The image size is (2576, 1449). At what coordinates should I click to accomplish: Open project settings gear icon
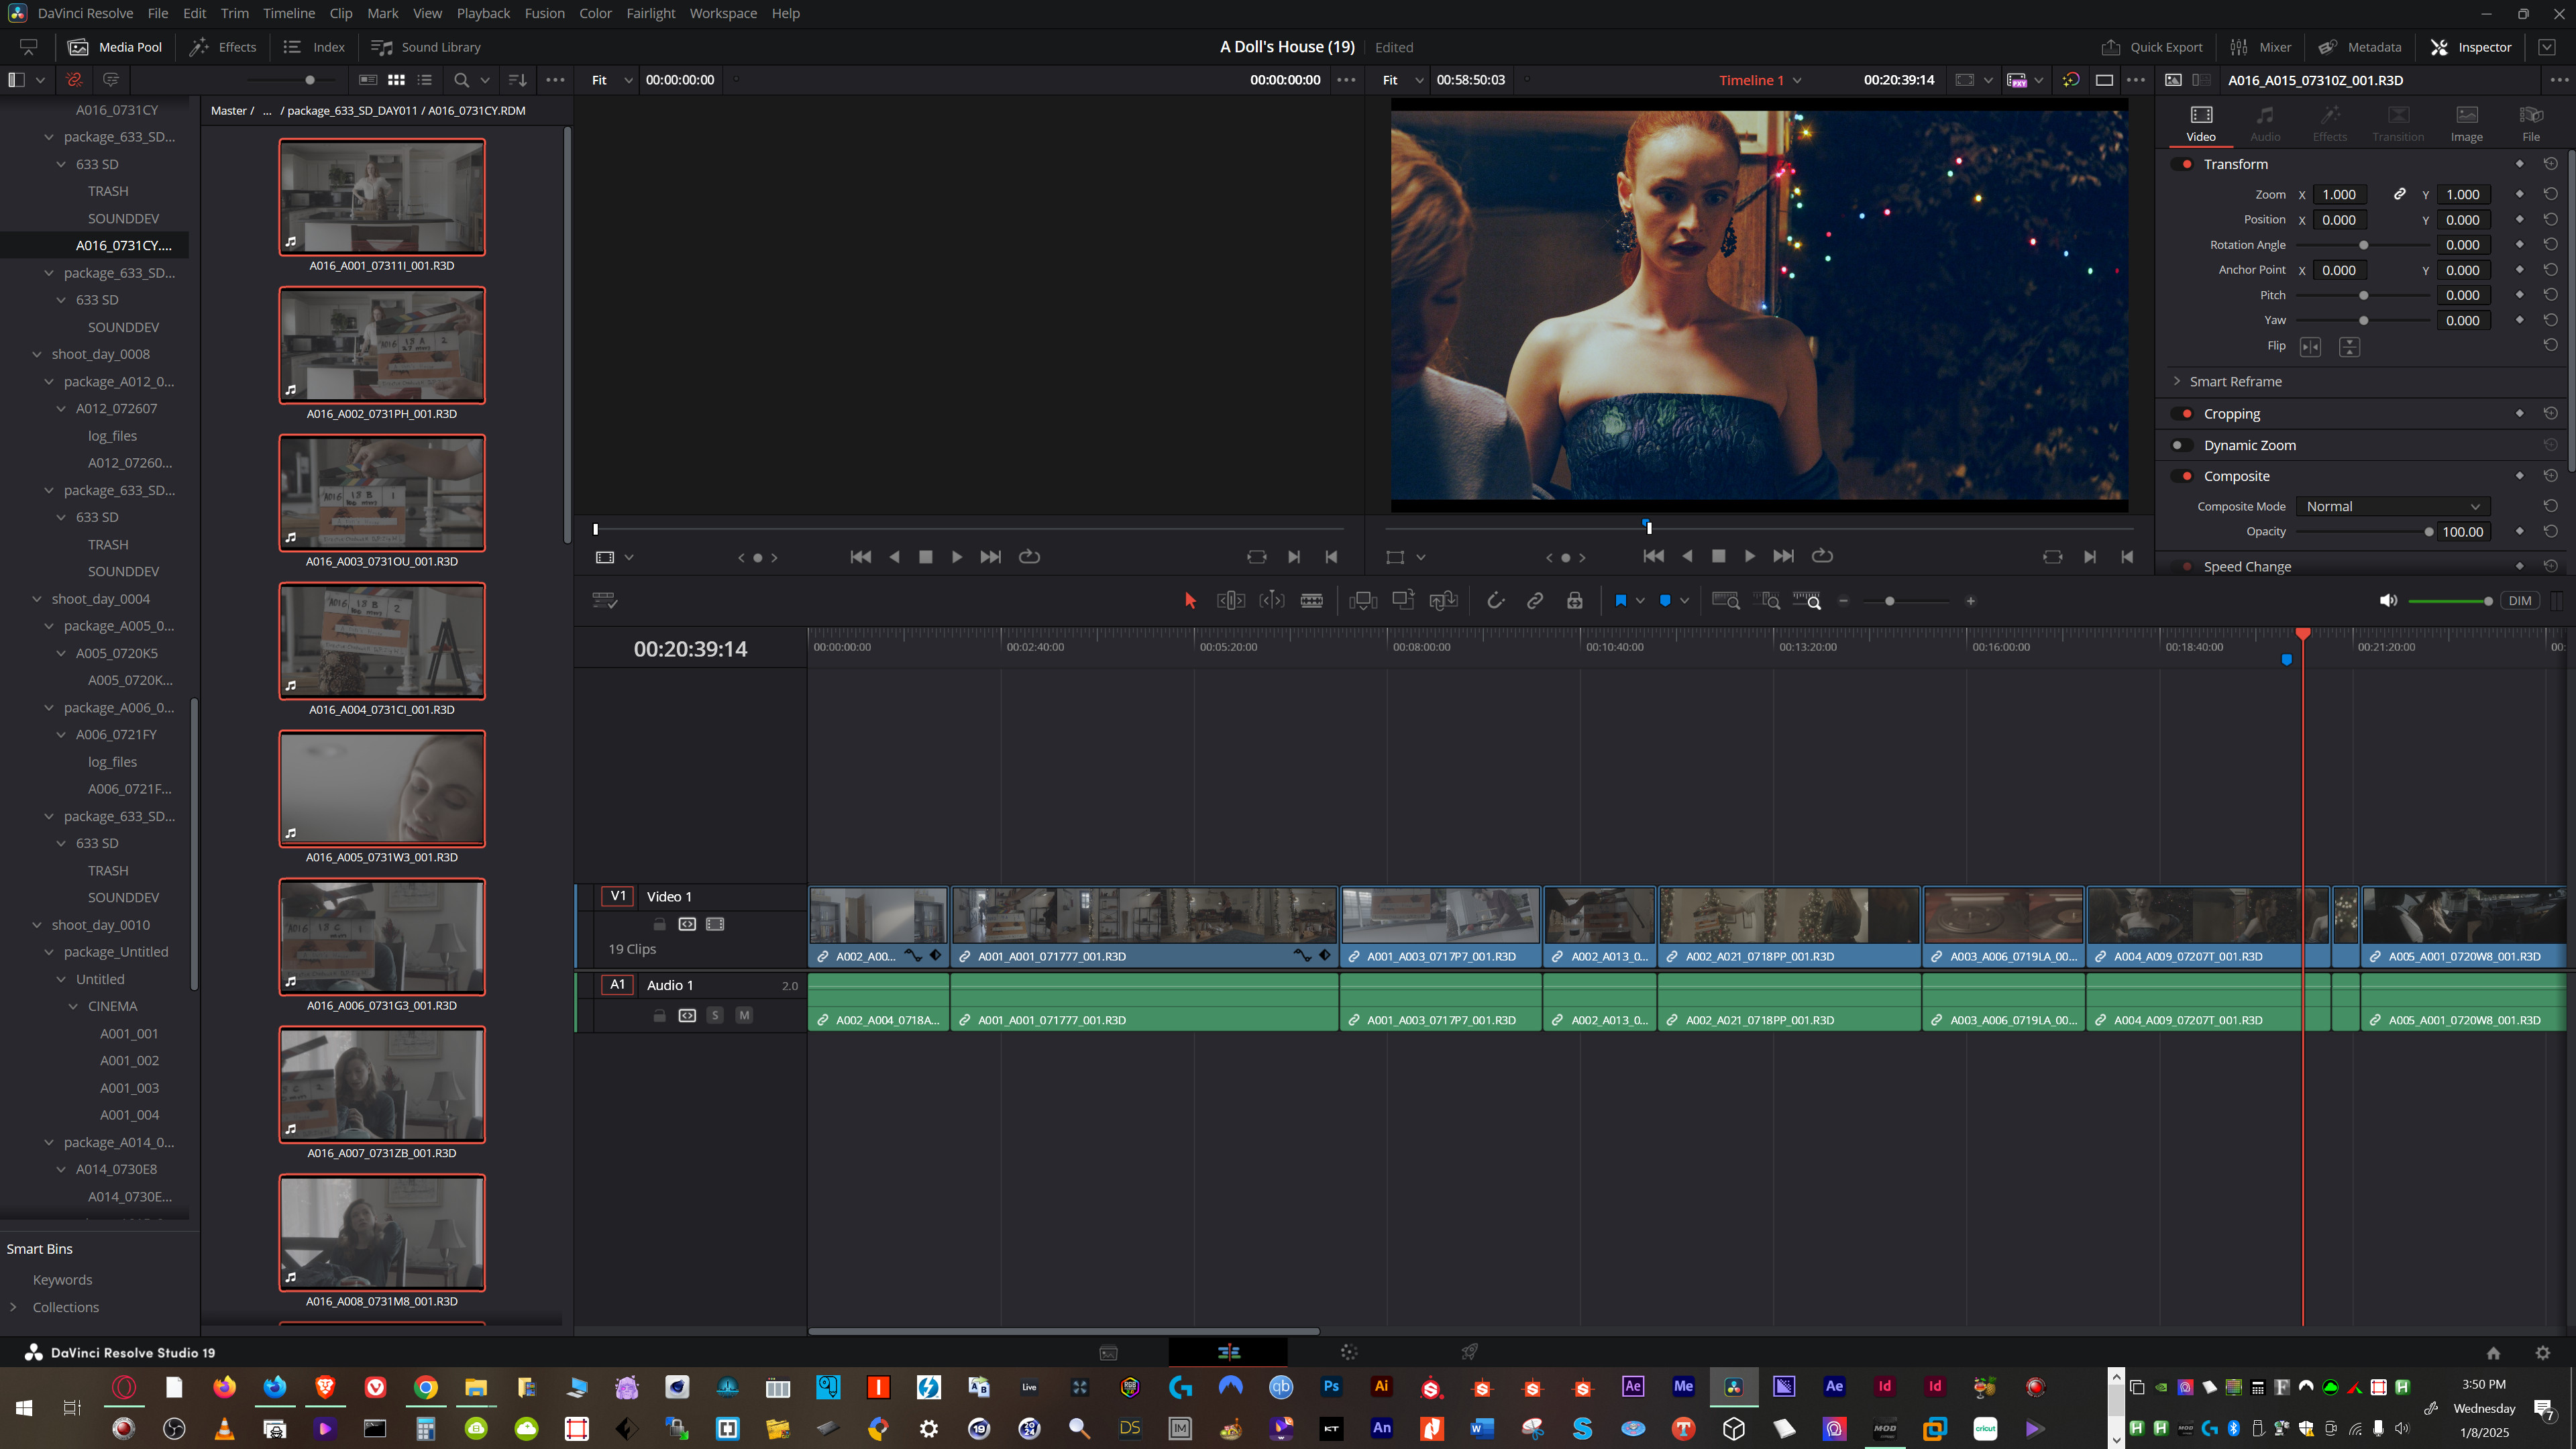point(2542,1352)
